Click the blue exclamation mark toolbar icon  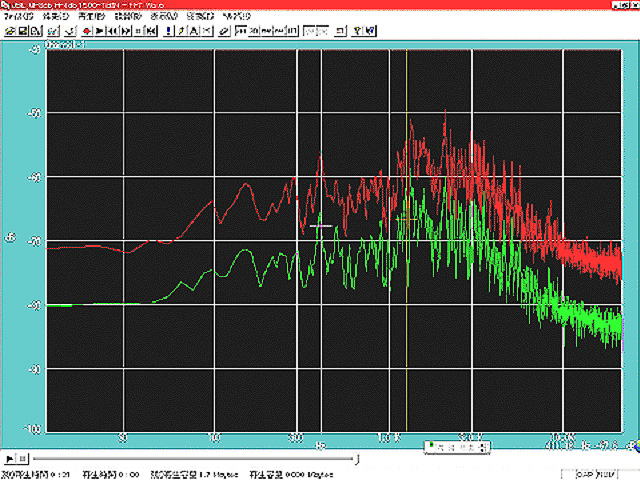(x=168, y=31)
